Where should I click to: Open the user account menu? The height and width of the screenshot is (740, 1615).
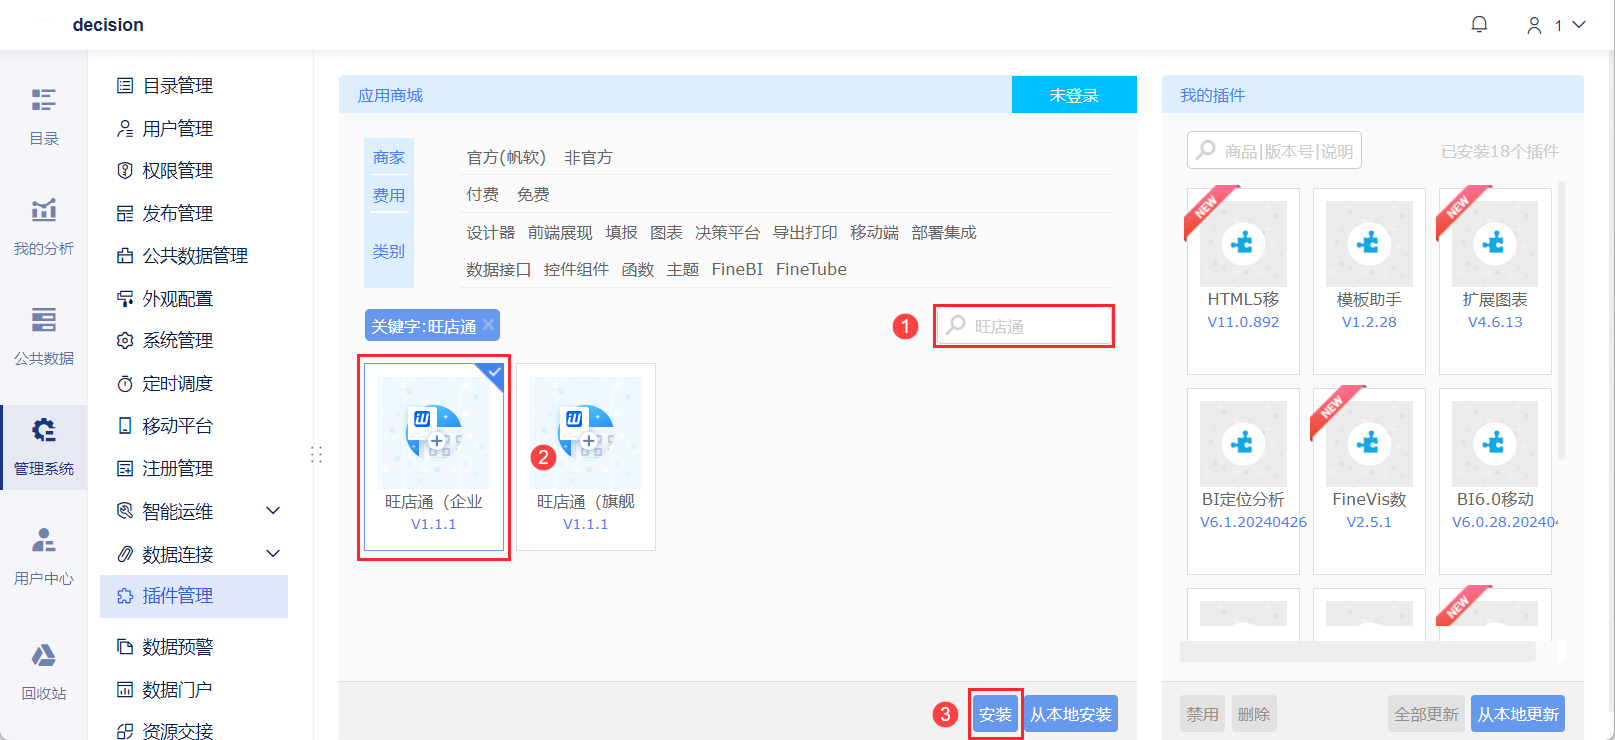point(1556,25)
